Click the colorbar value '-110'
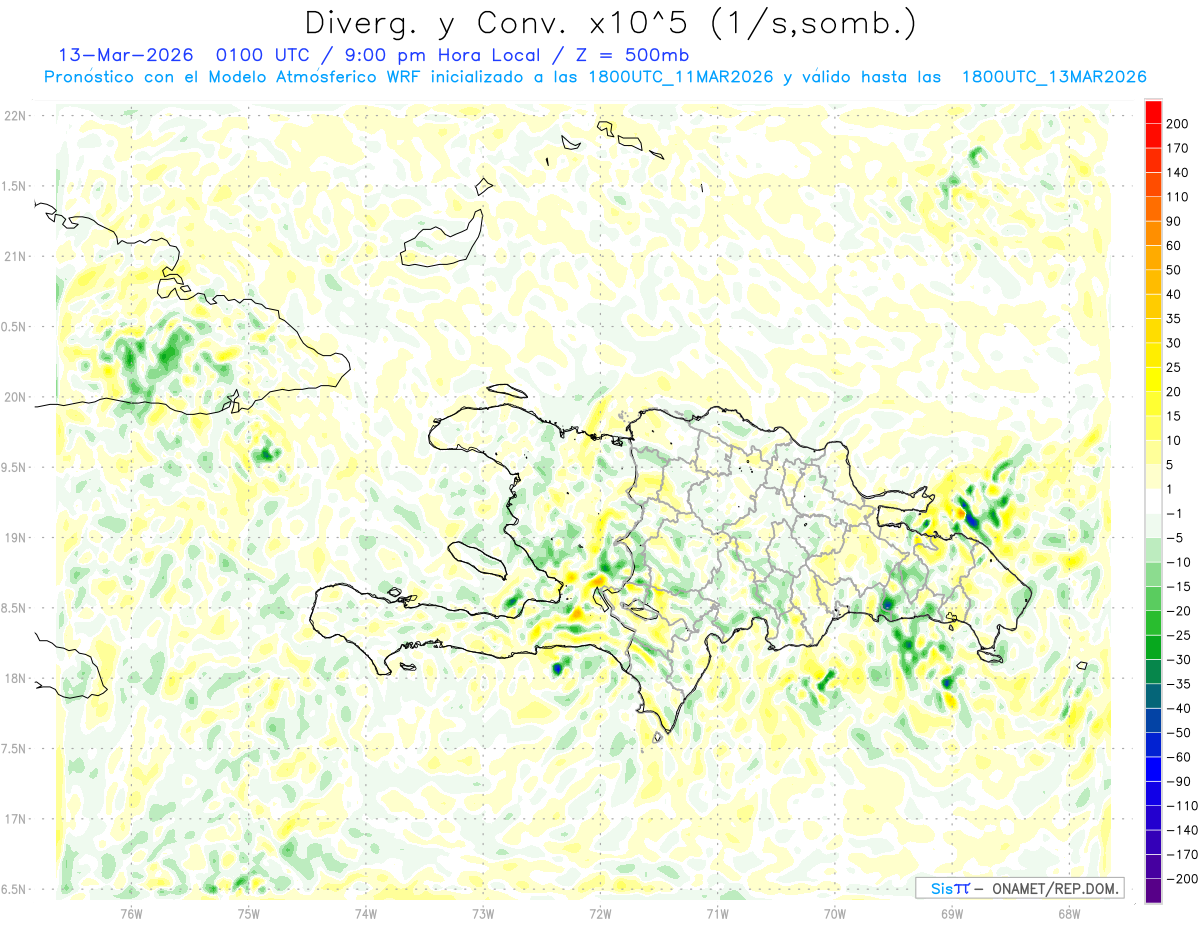The image size is (1200, 927). (1181, 806)
